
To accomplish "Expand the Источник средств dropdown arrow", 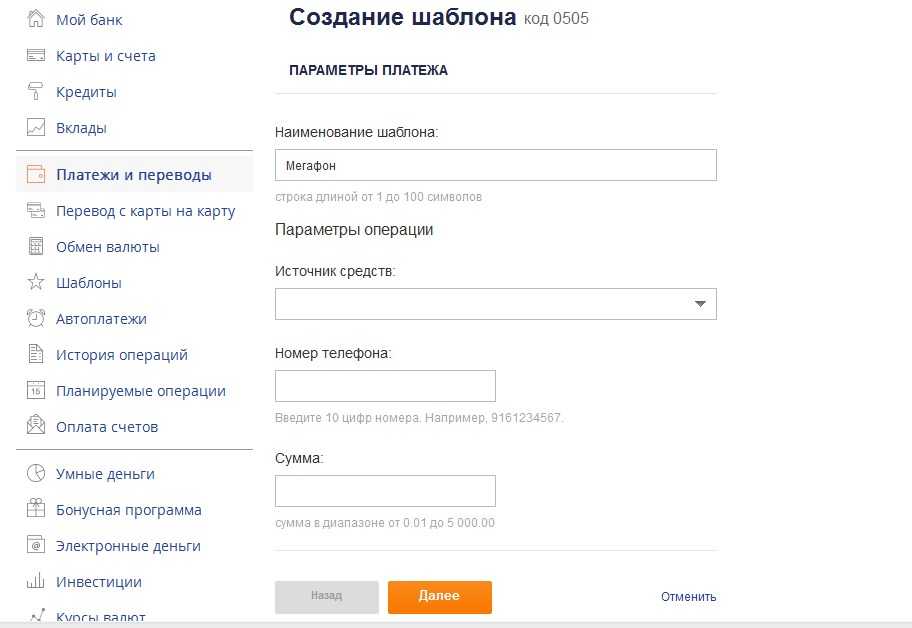I will tap(700, 304).
